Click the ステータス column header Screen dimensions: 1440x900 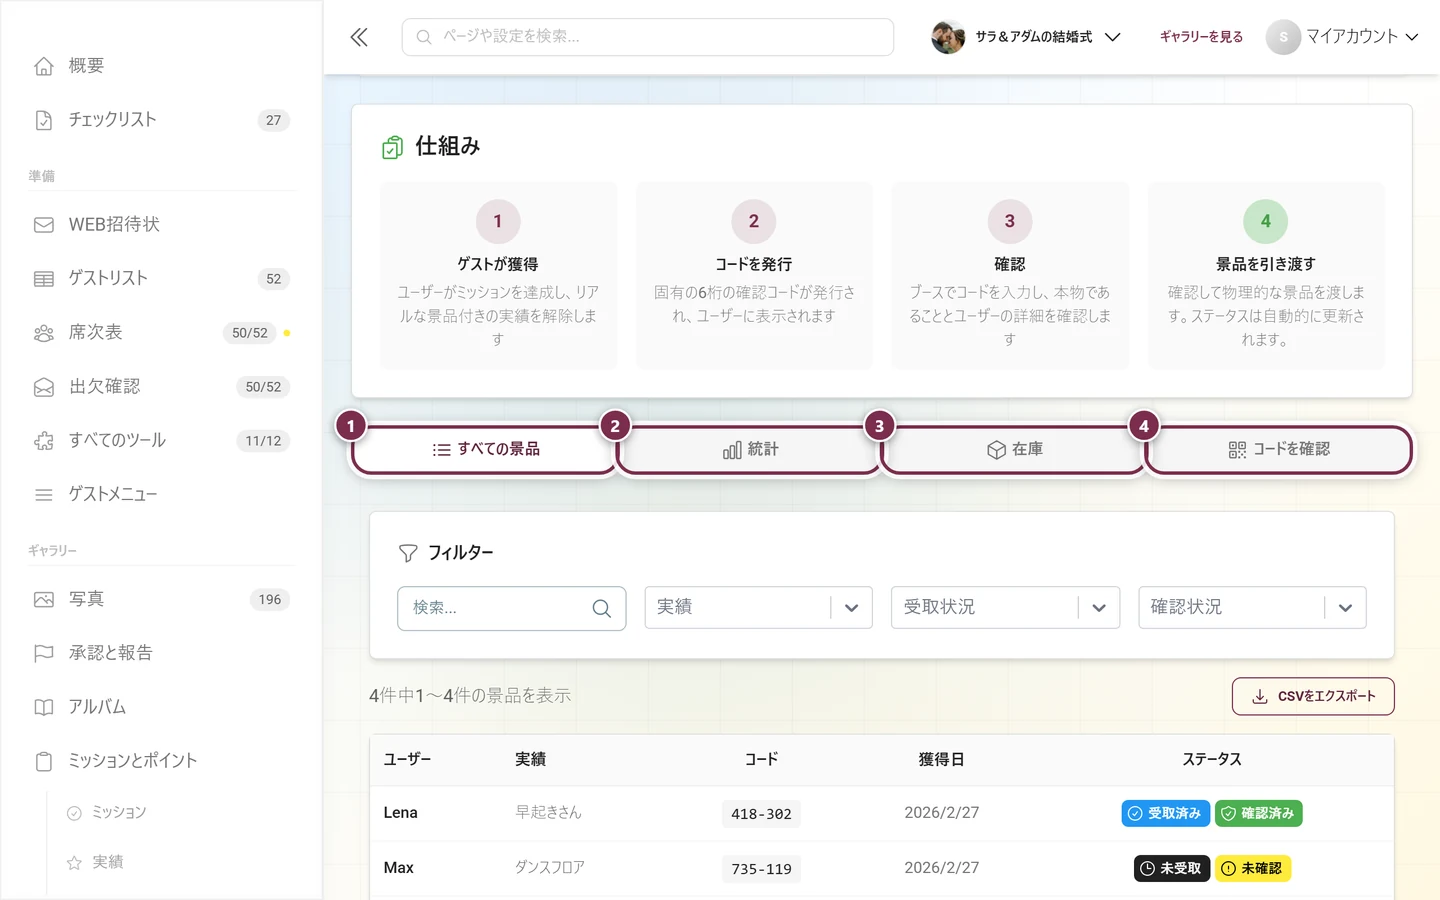click(x=1212, y=760)
